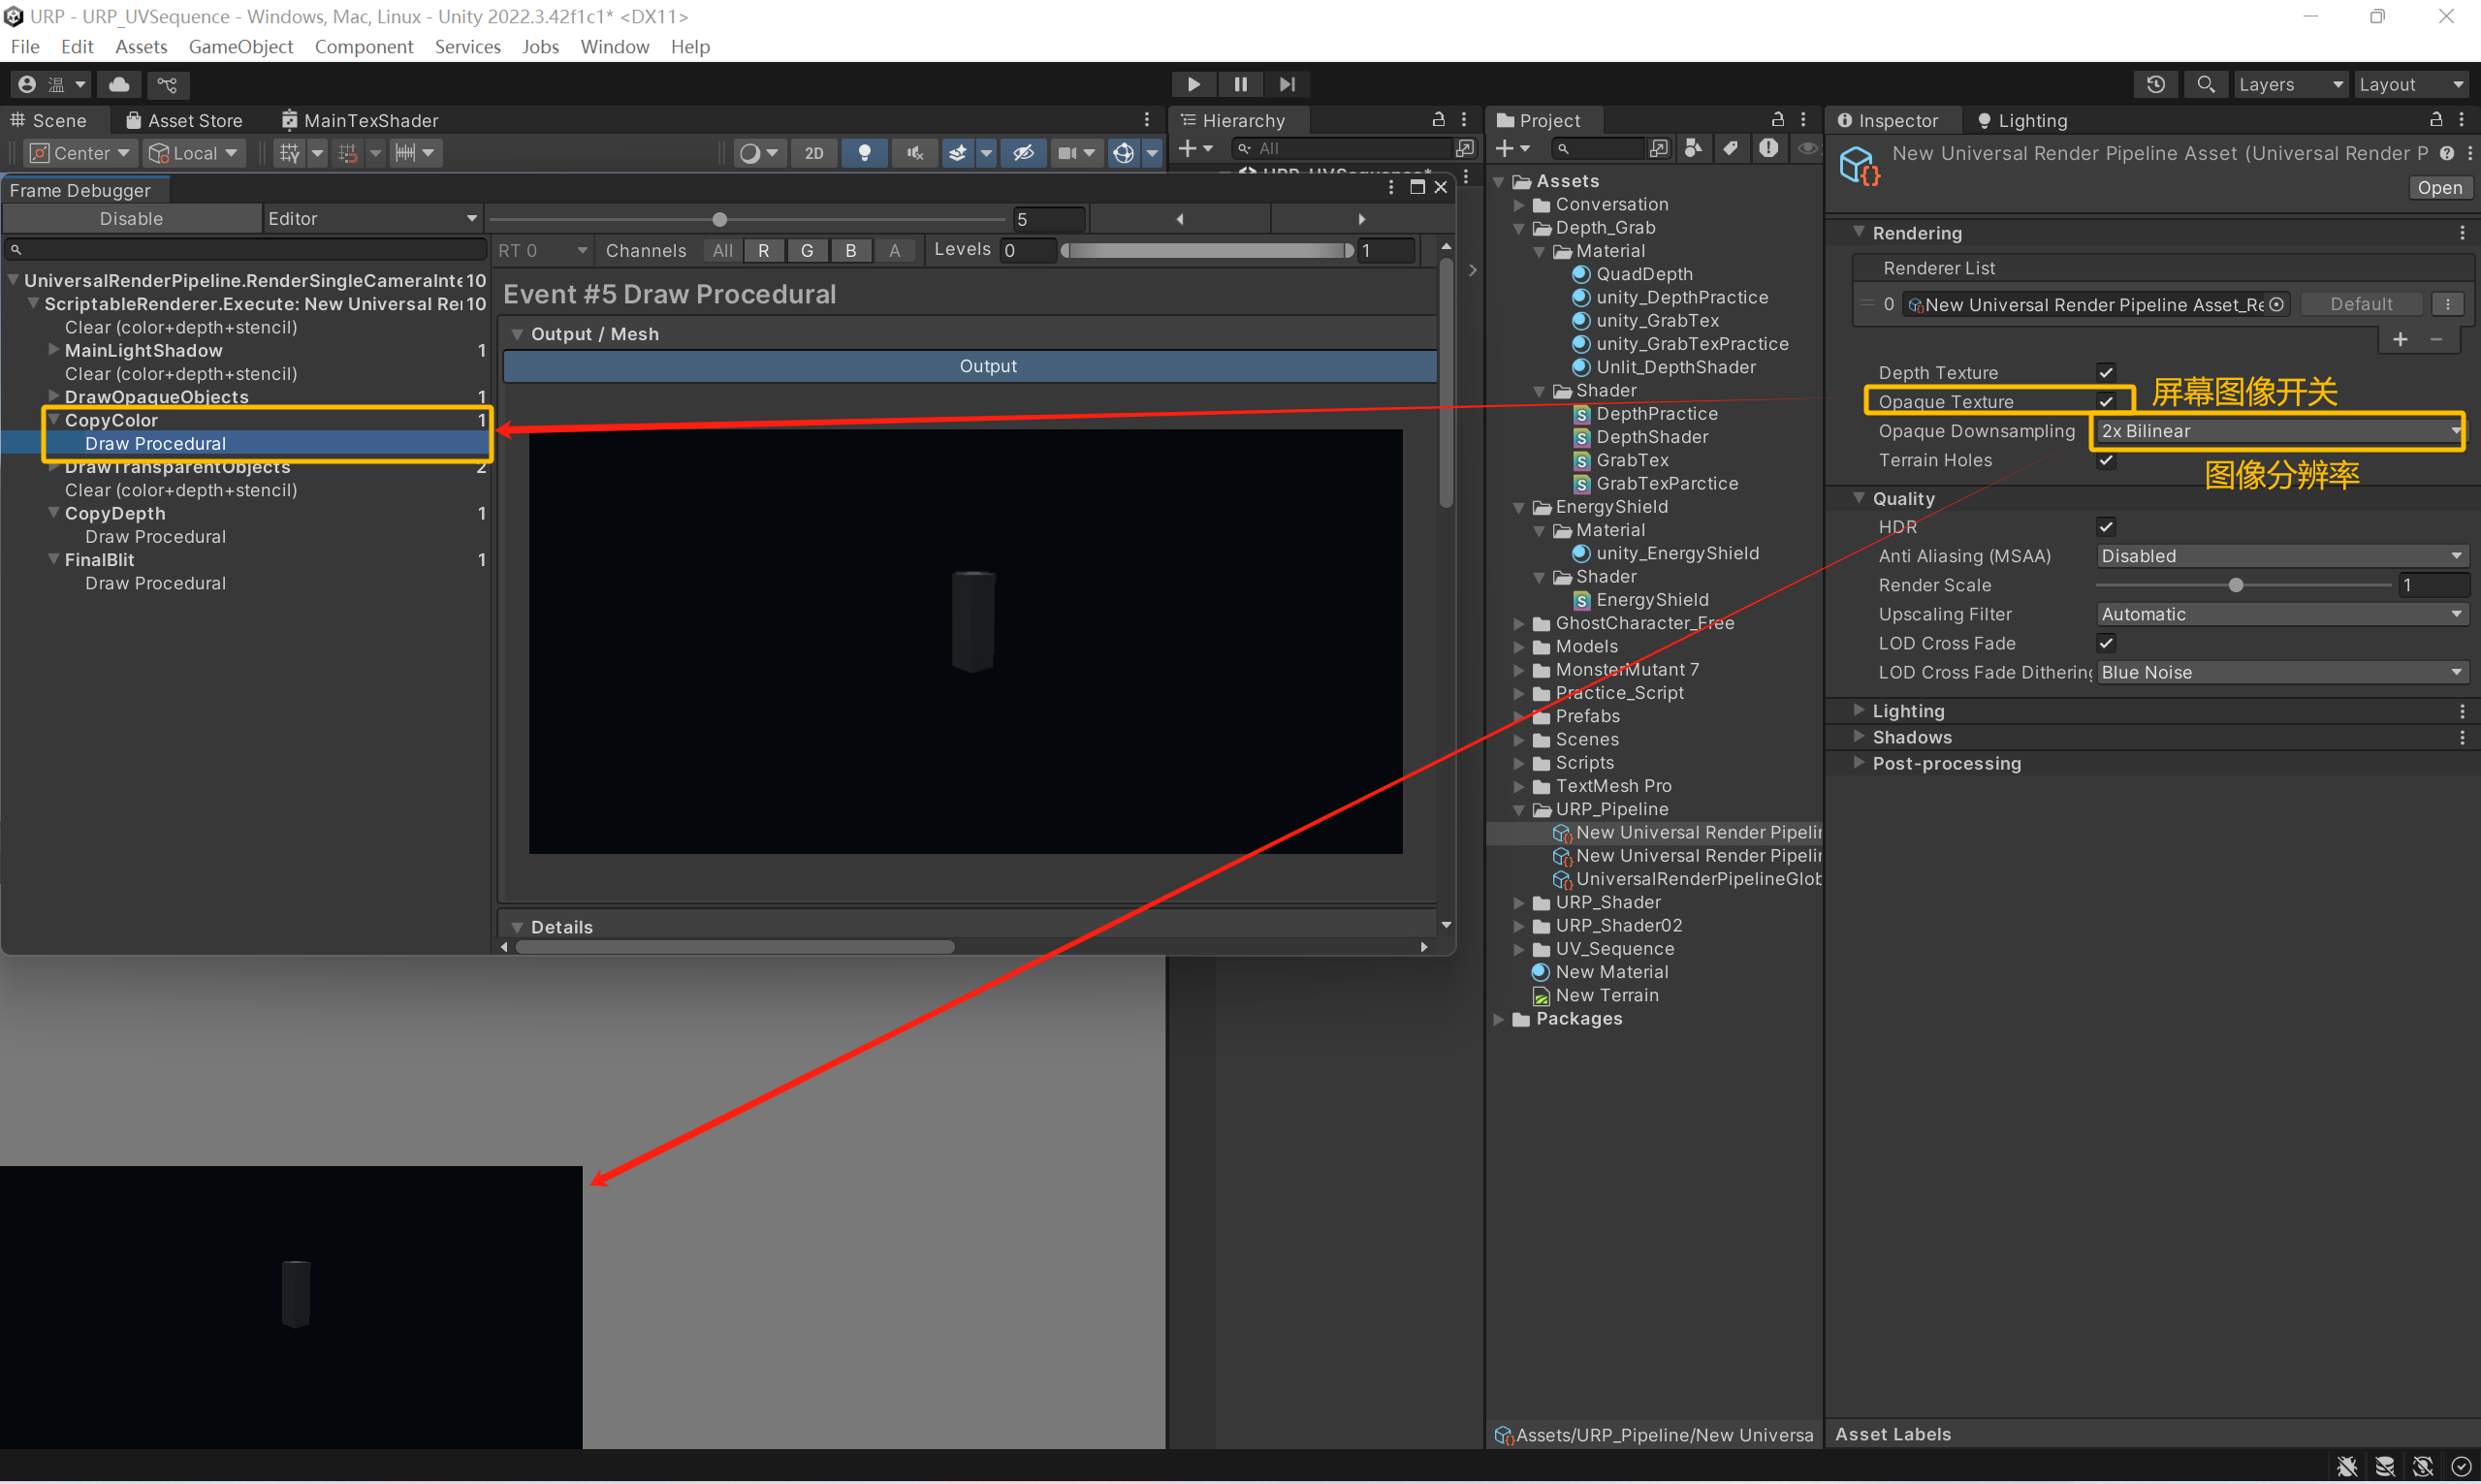Open the cloud services icon
The width and height of the screenshot is (2481, 1484).
(x=119, y=84)
